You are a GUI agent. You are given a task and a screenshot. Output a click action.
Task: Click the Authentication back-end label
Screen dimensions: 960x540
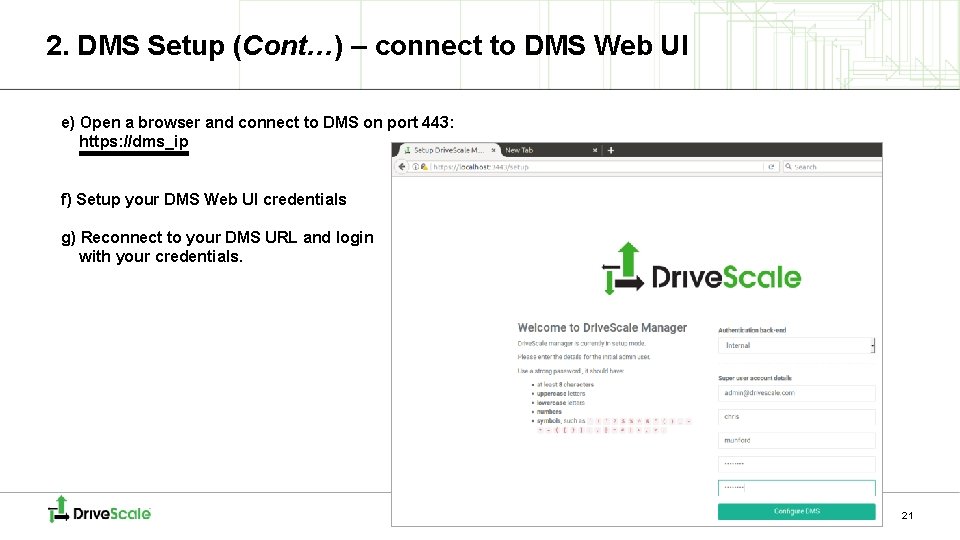click(752, 330)
